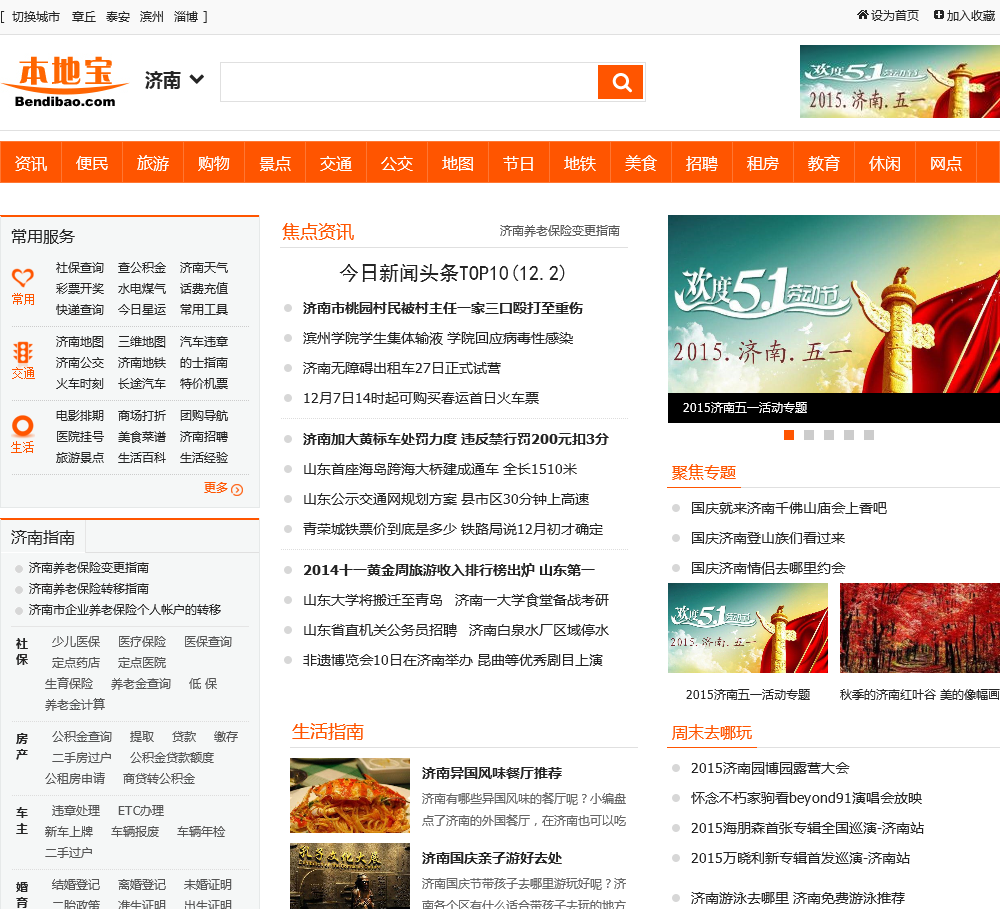
Task: Open 济南游泳去哪里 济南免费游泳推荐 link
Action: [x=798, y=898]
